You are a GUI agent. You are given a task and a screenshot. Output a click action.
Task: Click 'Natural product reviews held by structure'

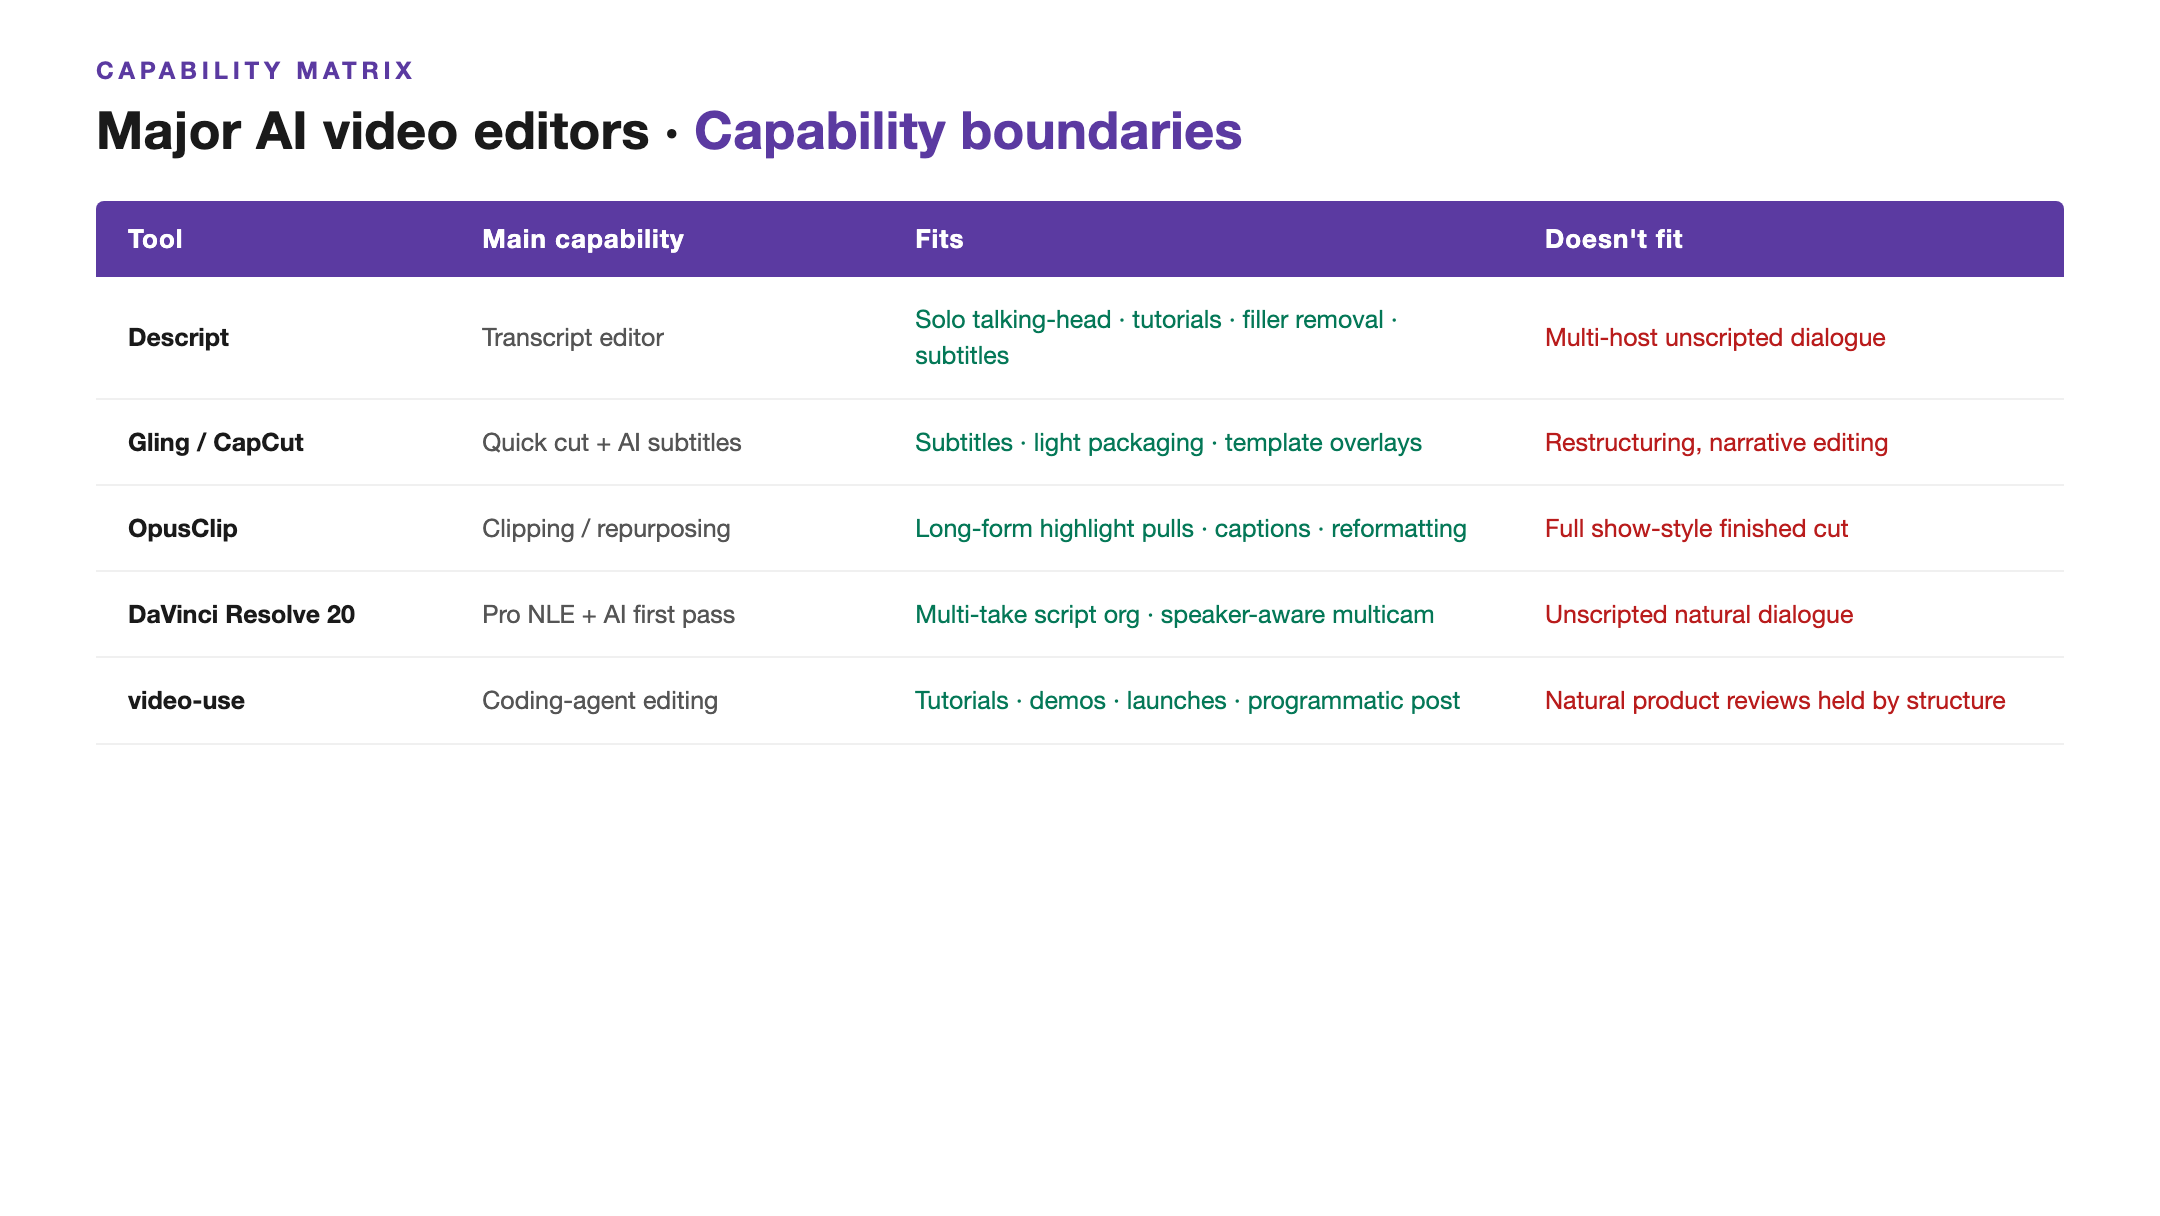click(1775, 701)
